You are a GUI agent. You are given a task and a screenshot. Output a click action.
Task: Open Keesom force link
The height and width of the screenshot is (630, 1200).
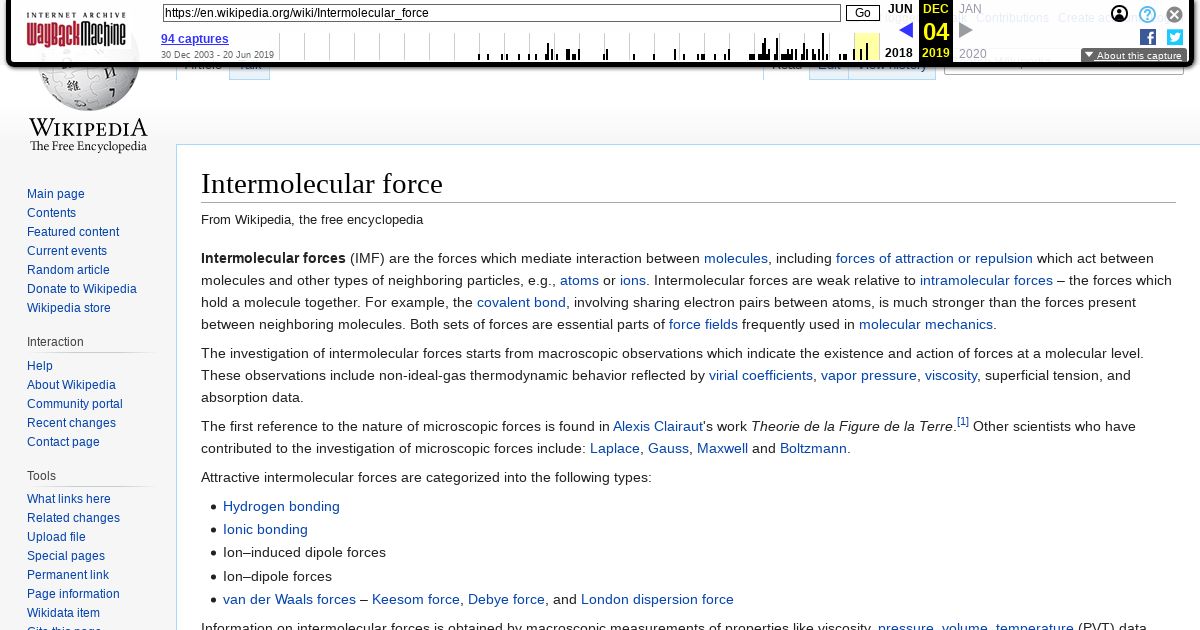pos(416,599)
